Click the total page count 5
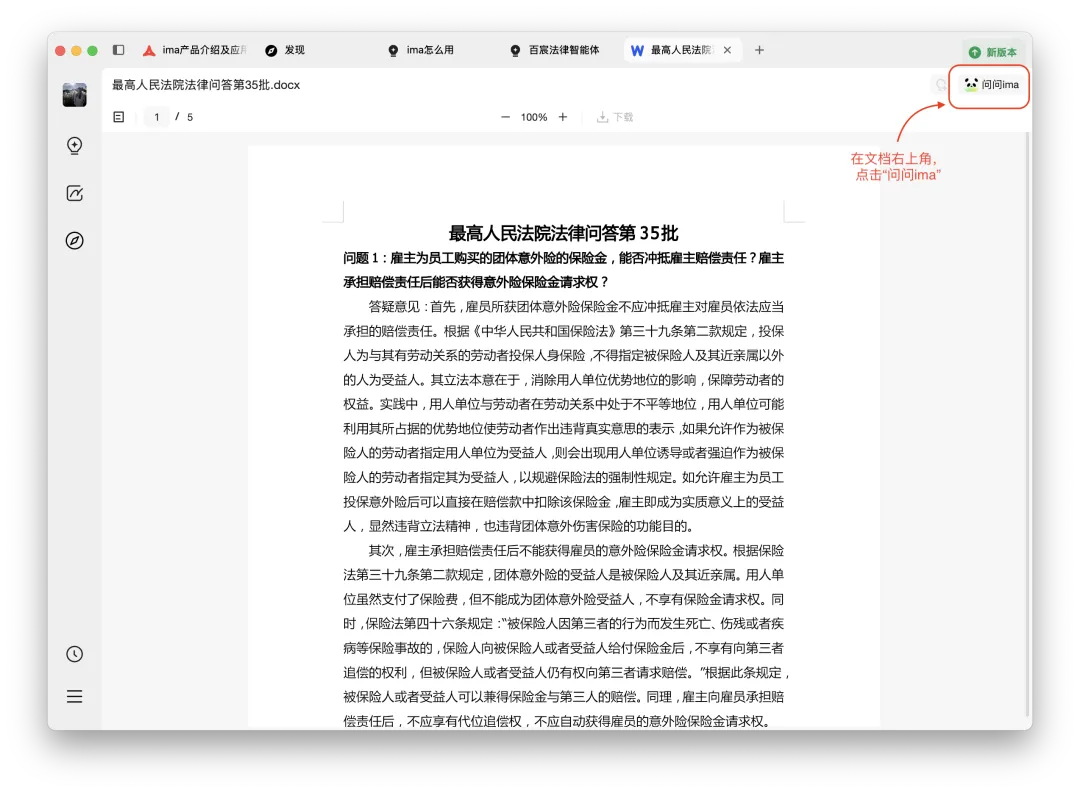Viewport: 1080px width, 793px height. (x=190, y=117)
